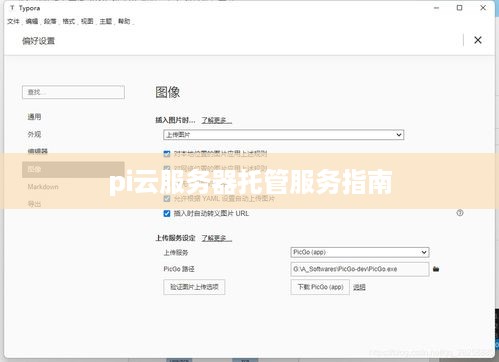The image size is (499, 362).
Task: Click the Typora app icon in title bar
Action: tap(12, 8)
